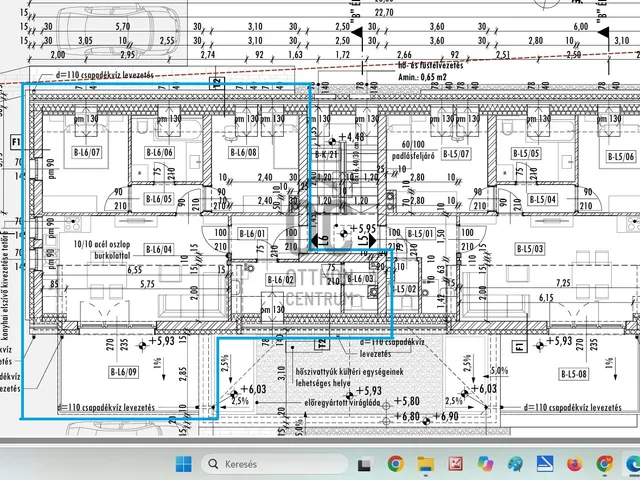Click the room label B-L6/02

click(x=280, y=280)
